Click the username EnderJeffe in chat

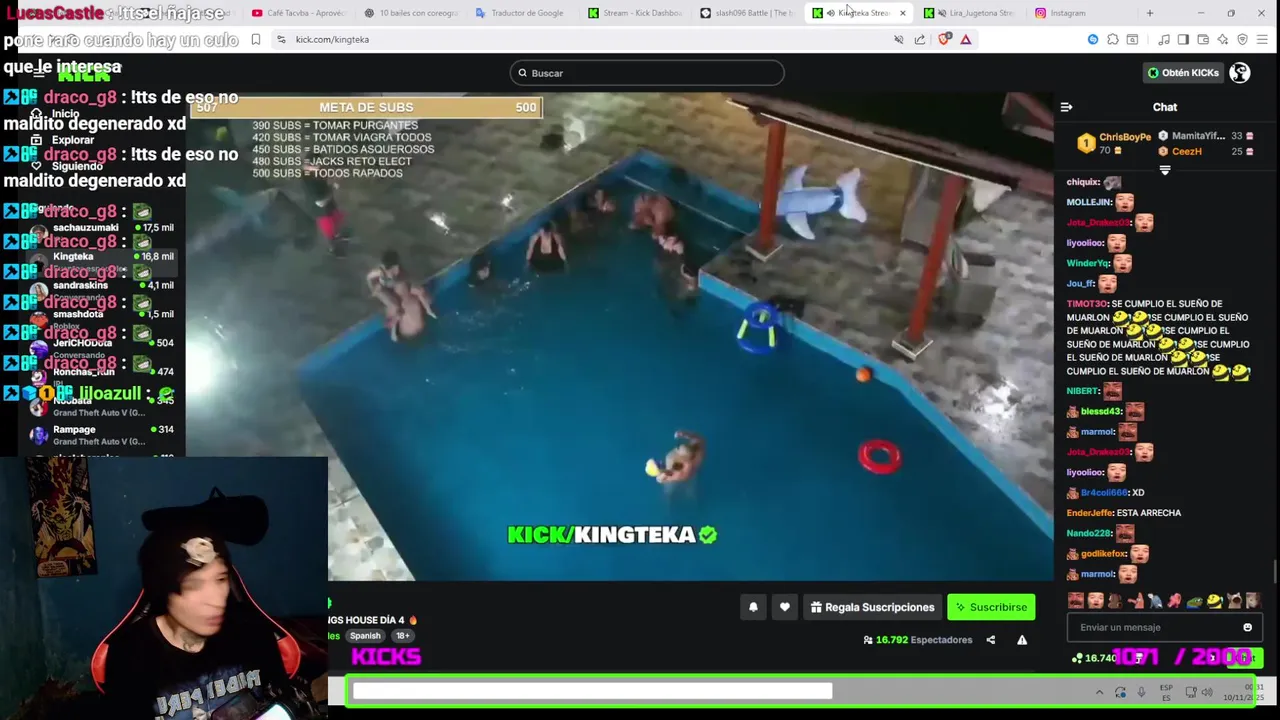coord(1089,513)
